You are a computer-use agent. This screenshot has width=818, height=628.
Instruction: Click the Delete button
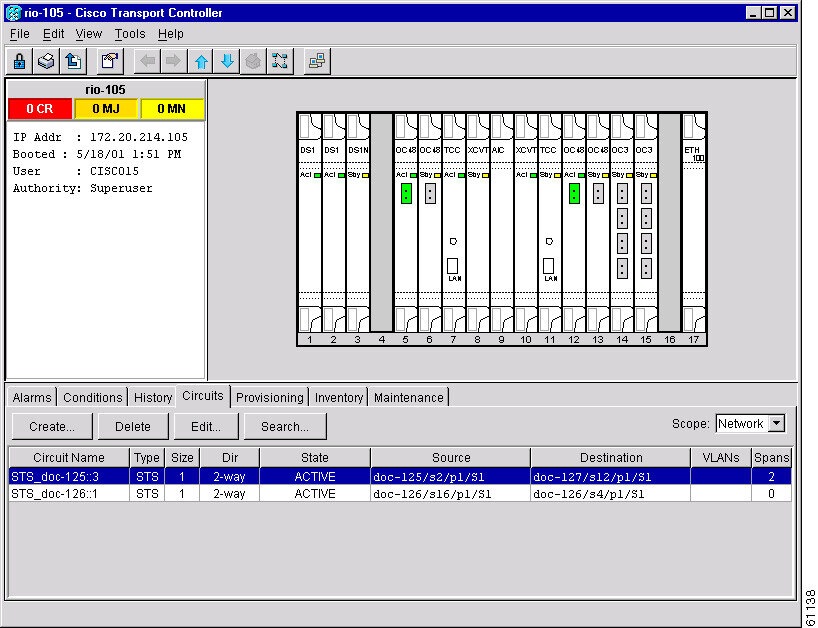[x=133, y=427]
